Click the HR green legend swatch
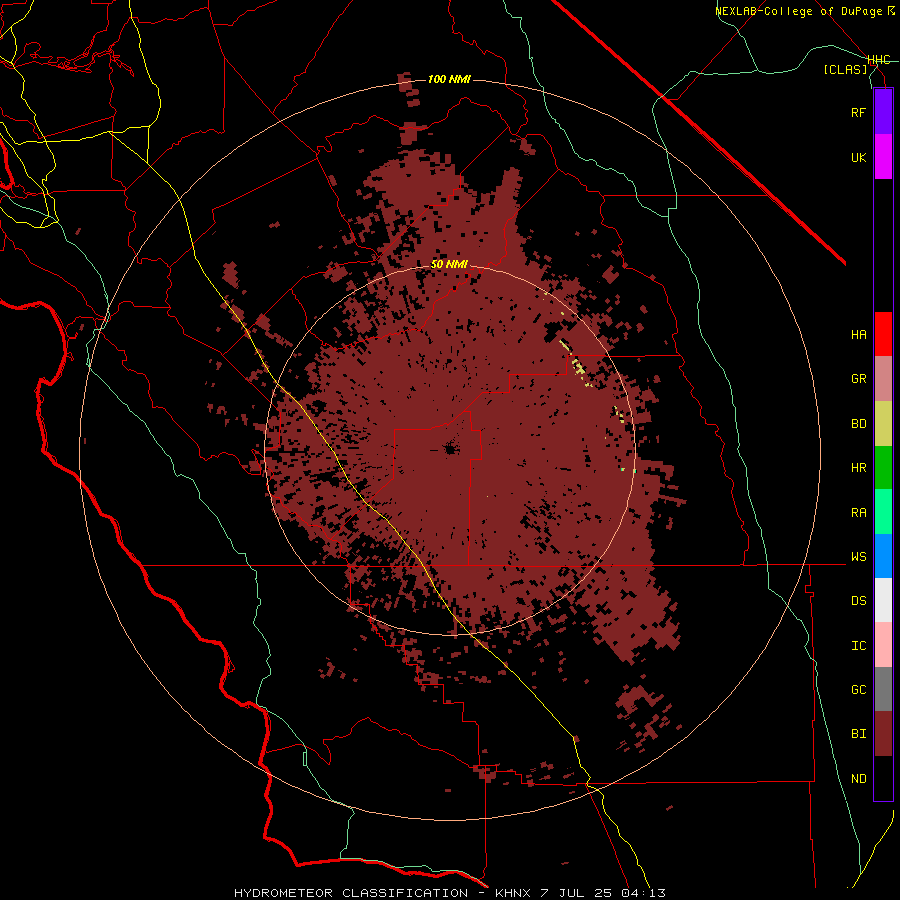 (883, 468)
